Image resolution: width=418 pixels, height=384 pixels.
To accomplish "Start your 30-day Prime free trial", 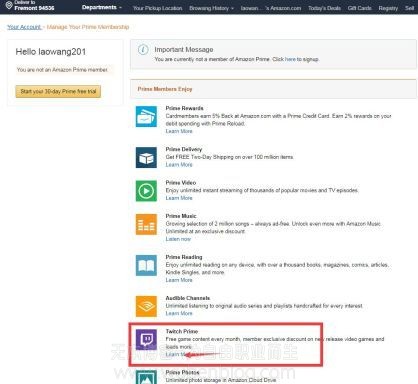I will 58,91.
